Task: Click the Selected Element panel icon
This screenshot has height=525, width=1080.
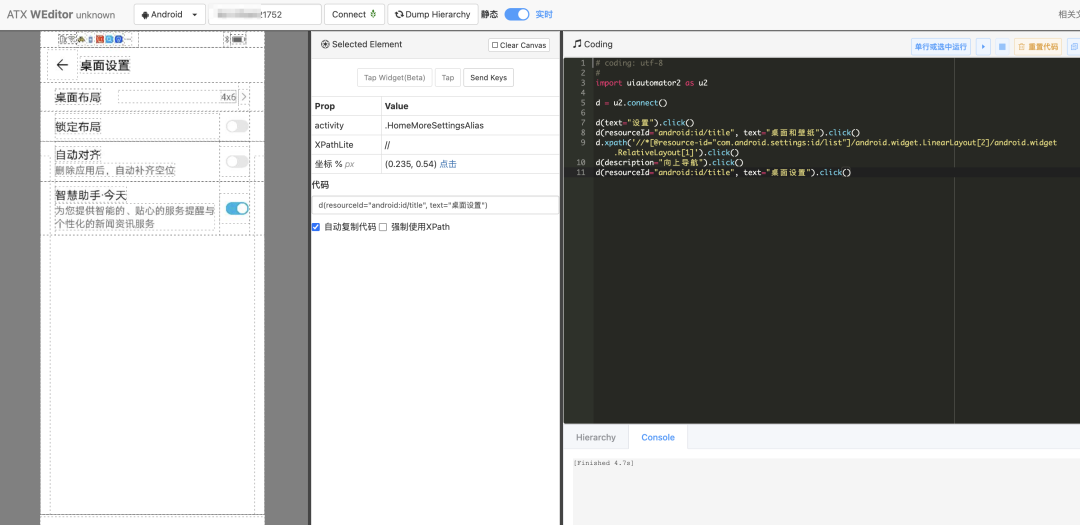Action: [325, 45]
